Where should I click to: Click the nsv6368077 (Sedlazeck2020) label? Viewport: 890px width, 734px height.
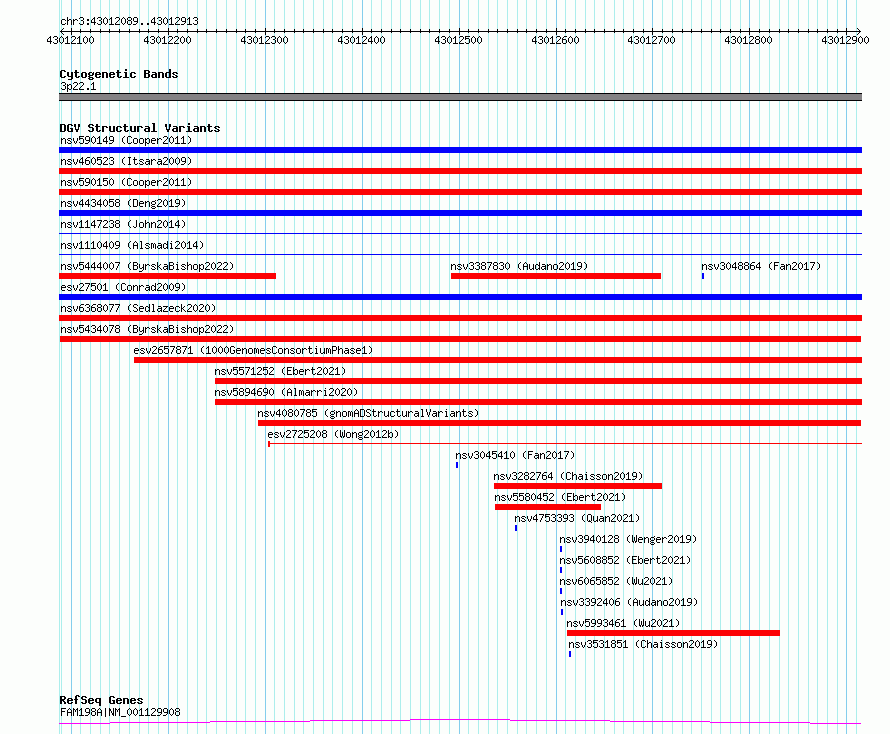[x=138, y=308]
